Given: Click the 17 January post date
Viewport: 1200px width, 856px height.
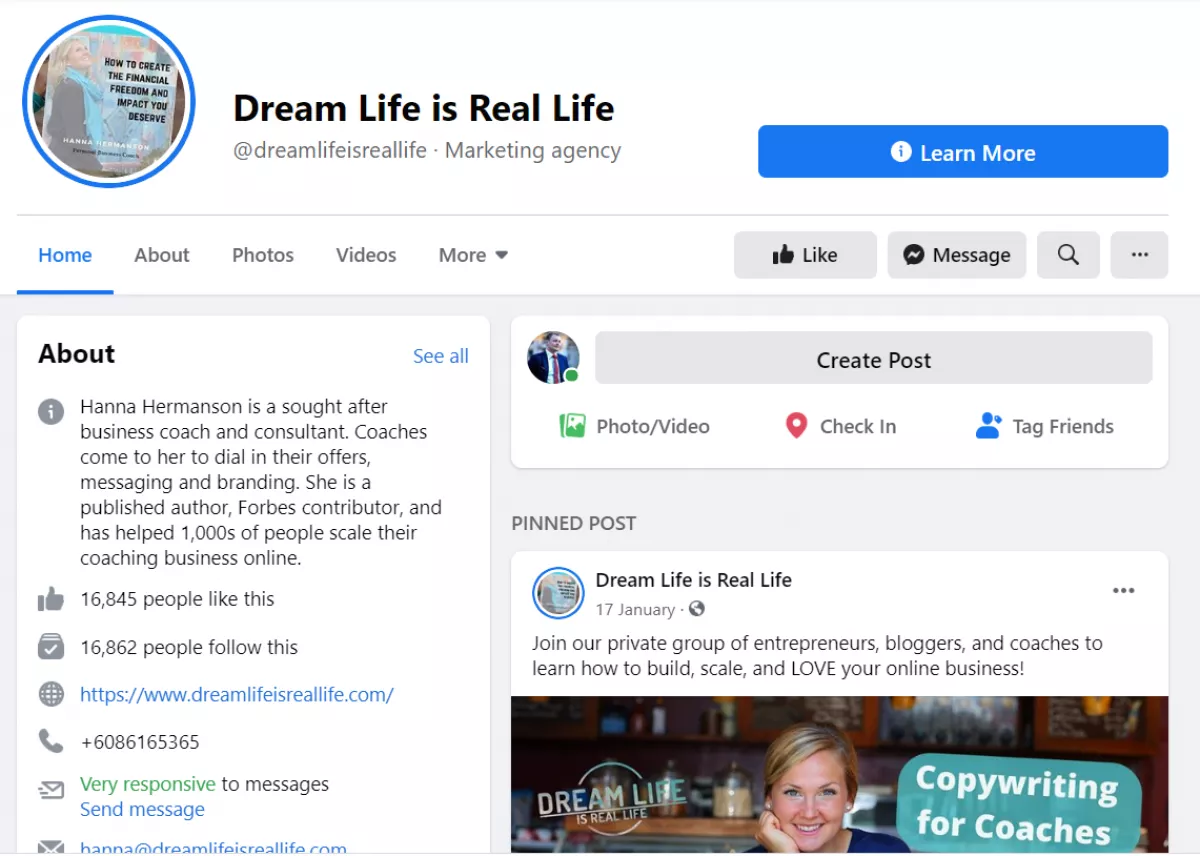Looking at the screenshot, I should coord(635,609).
